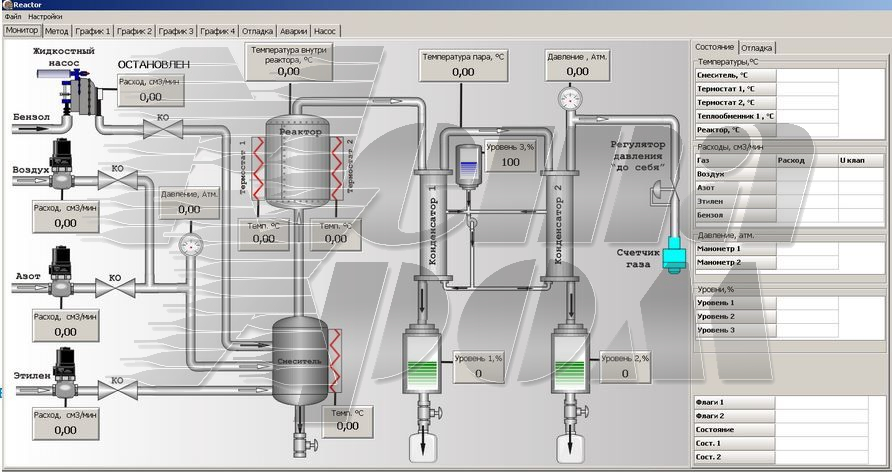Click the pressure gauge above Конденсатор 2

(x=571, y=99)
